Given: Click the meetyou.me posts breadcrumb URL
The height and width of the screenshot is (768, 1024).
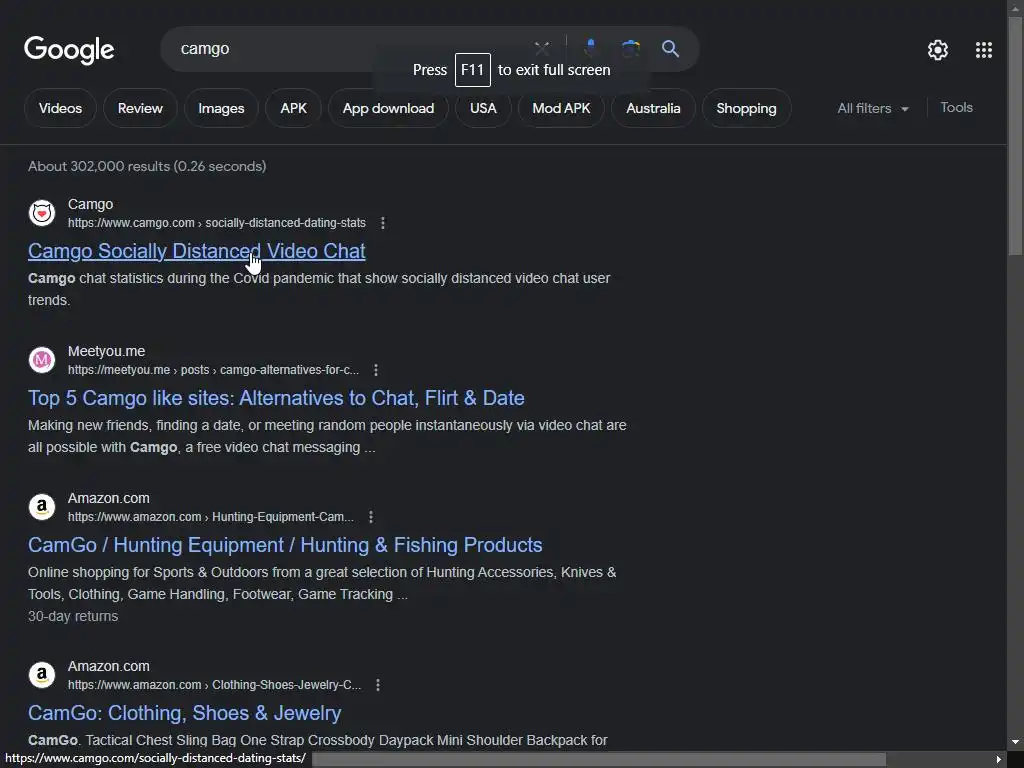Looking at the screenshot, I should tap(214, 370).
